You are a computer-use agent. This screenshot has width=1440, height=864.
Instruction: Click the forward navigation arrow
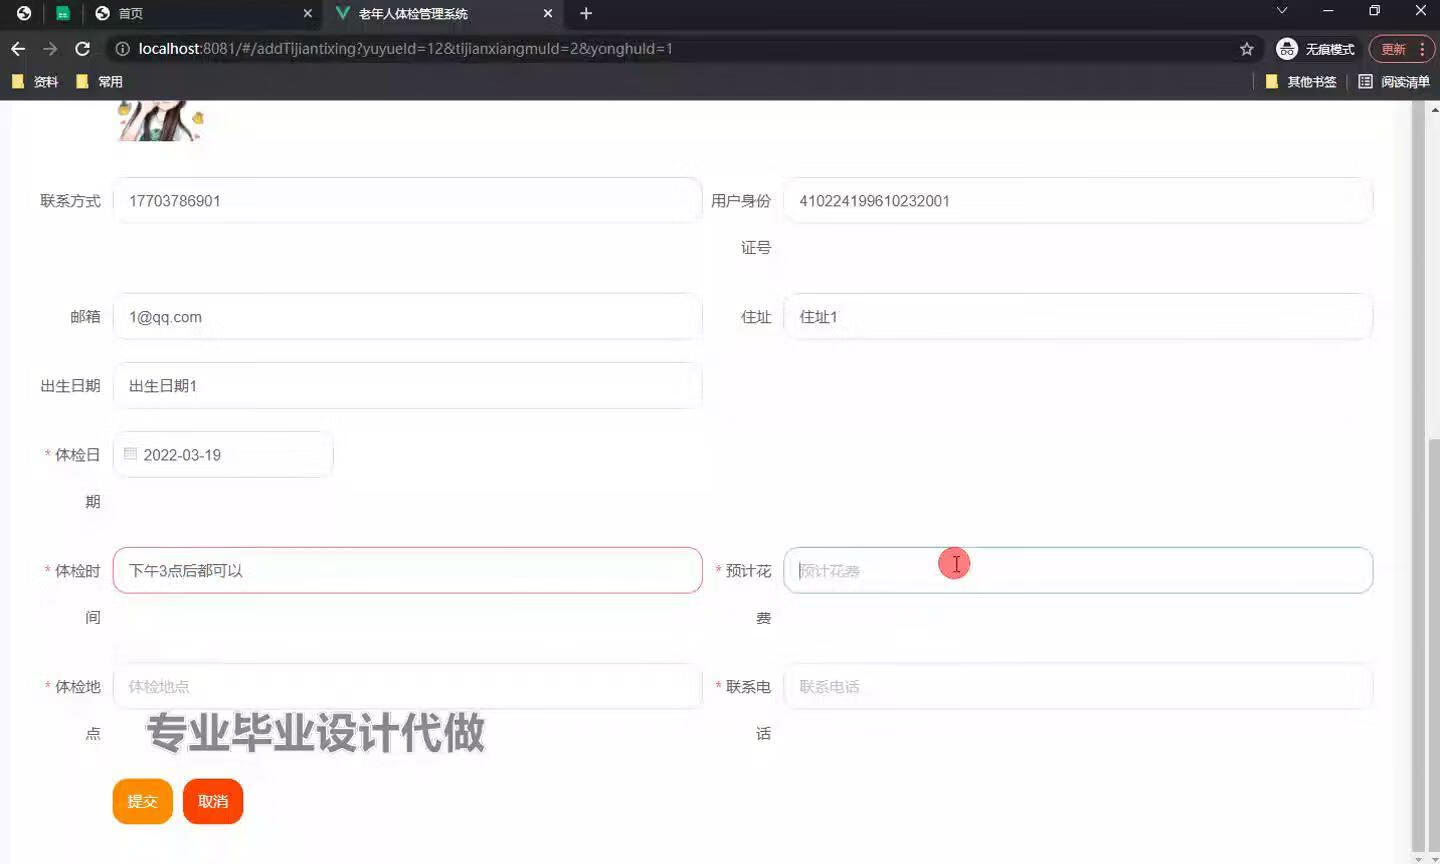(50, 49)
